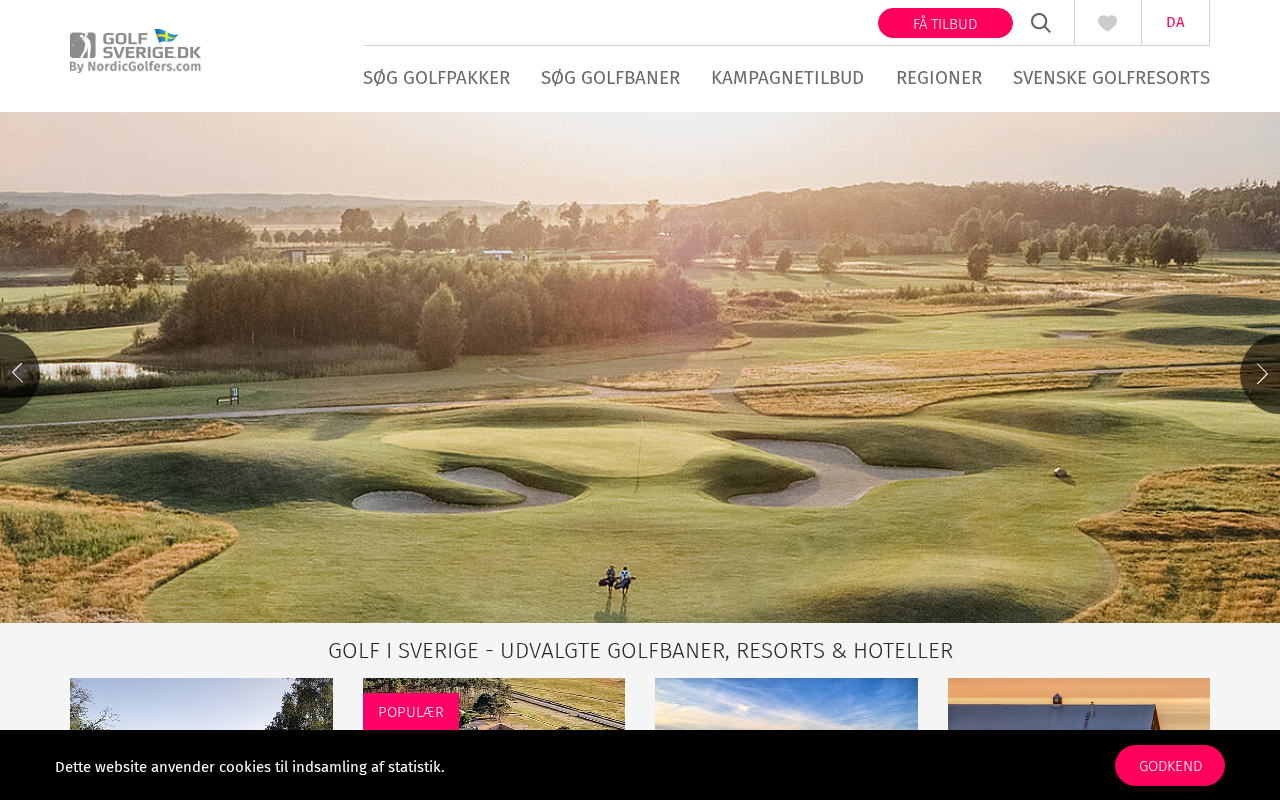The image size is (1280, 800).
Task: View the third featured course thumbnail
Action: pos(786,704)
